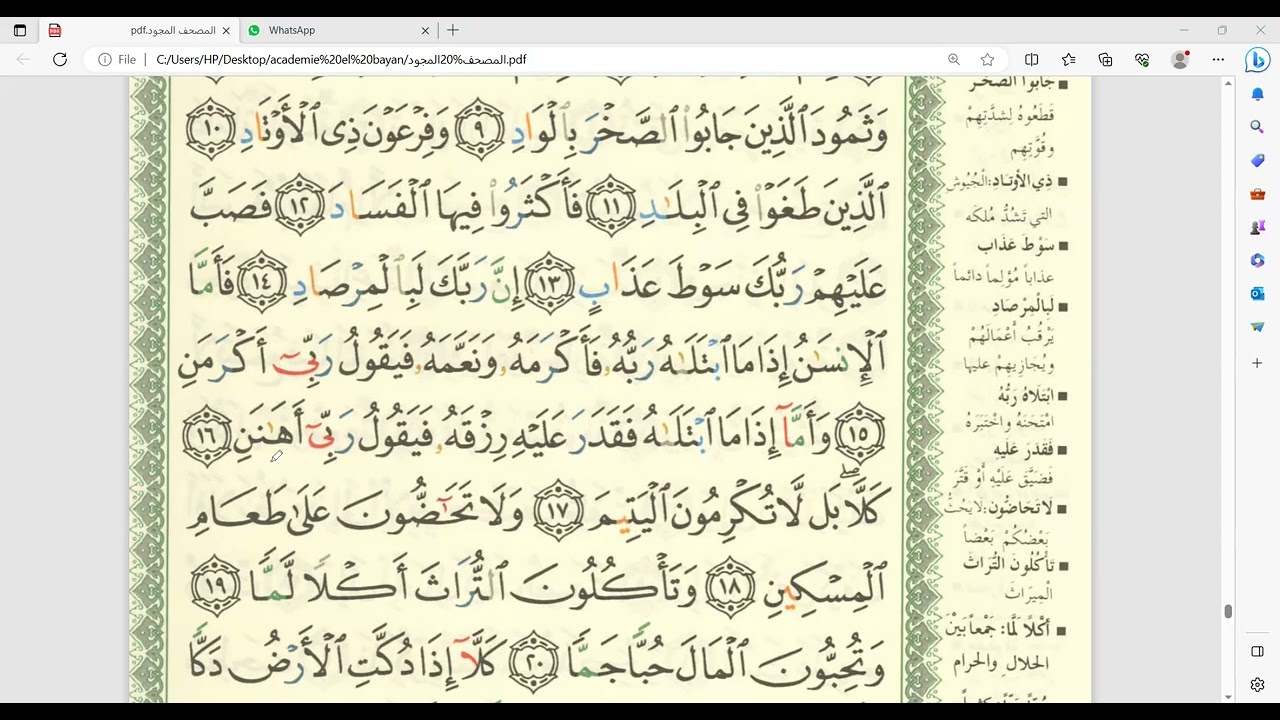Click verse number marker ١٢
This screenshot has height=720, width=1280.
[x=301, y=204]
